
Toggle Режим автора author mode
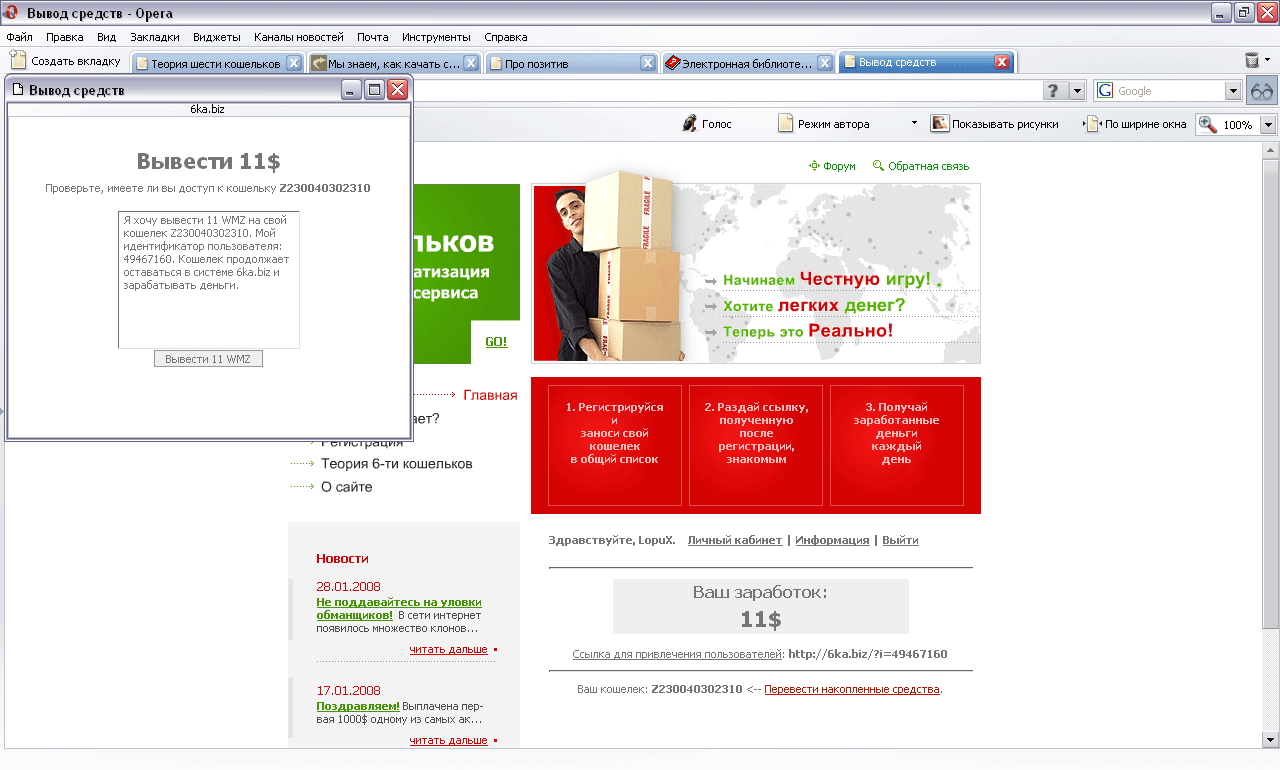point(786,124)
